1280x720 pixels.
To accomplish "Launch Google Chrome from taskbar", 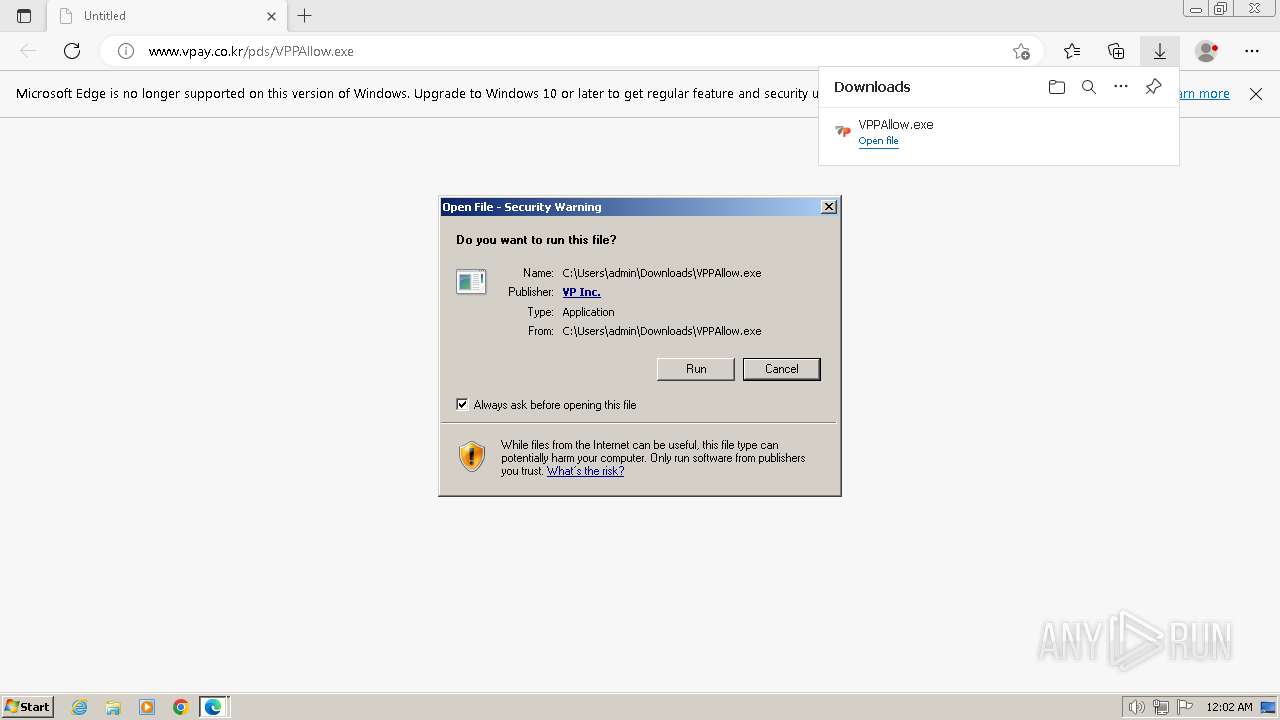I will (x=180, y=707).
